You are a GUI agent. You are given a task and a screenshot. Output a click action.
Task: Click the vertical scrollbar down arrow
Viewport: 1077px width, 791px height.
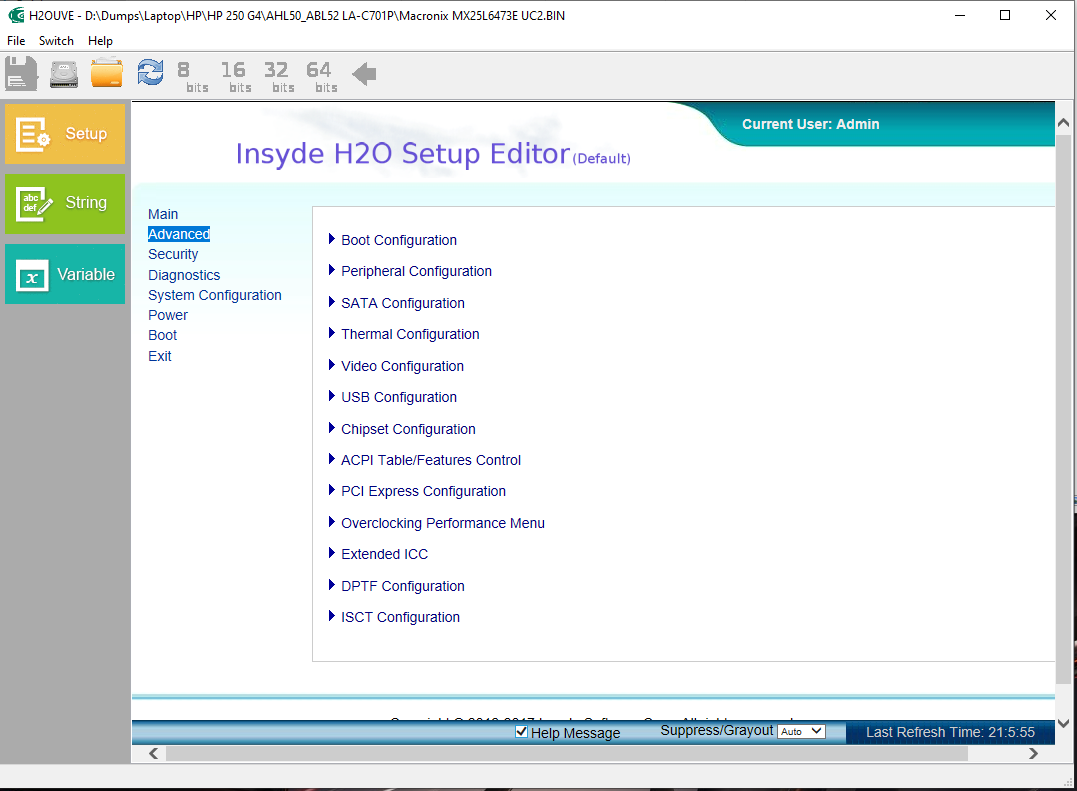(1063, 723)
